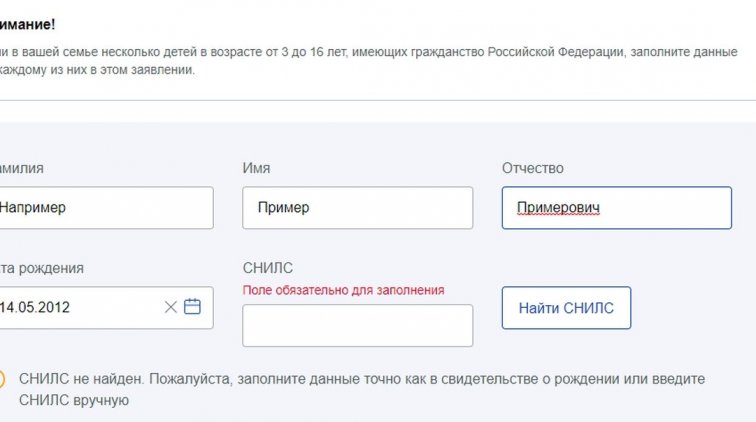This screenshot has height=422, width=756.
Task: Focus the empty СНИЛС input field
Action: [357, 326]
